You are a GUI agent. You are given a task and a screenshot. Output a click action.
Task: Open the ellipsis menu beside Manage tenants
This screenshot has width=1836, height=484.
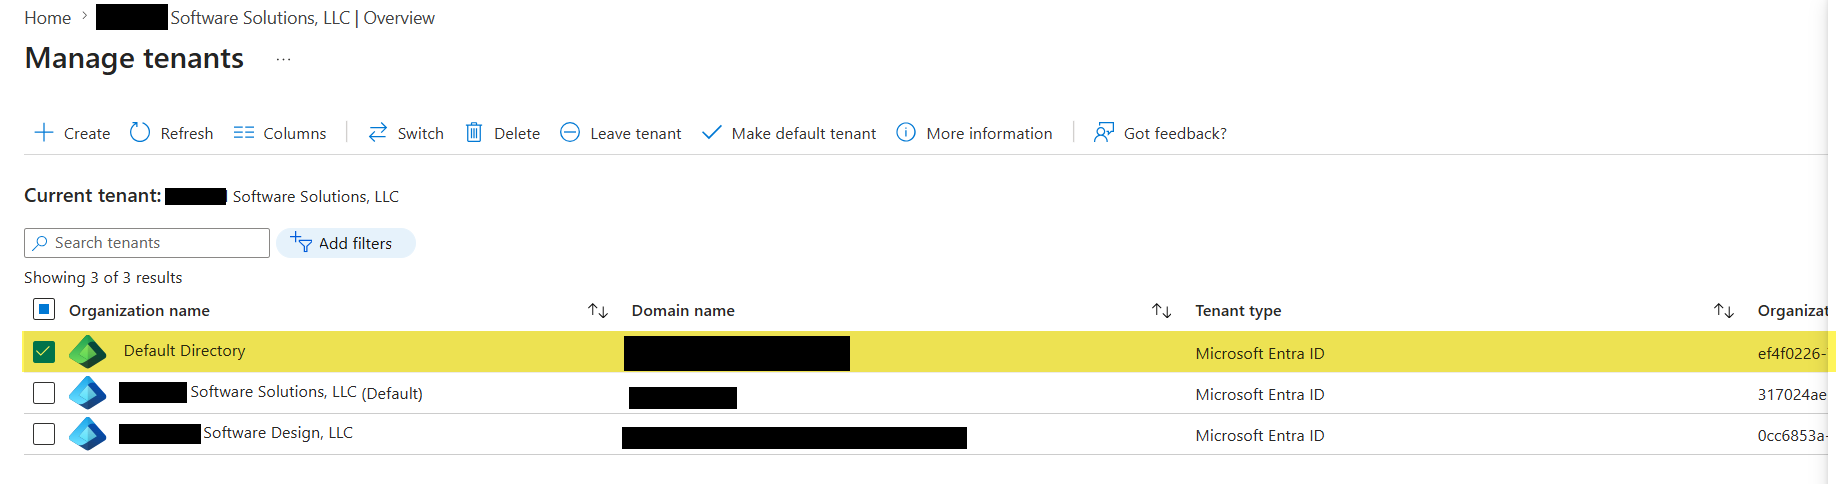click(x=283, y=60)
